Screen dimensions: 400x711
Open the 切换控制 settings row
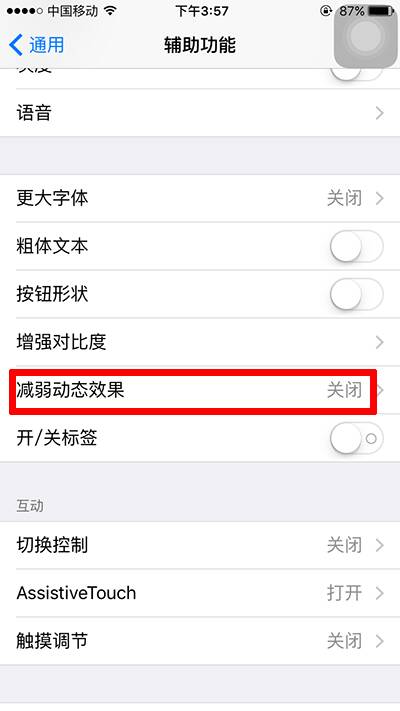[200, 545]
